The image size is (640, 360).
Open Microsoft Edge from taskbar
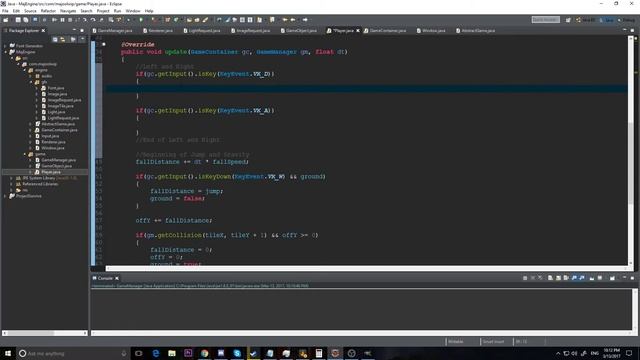(156, 353)
